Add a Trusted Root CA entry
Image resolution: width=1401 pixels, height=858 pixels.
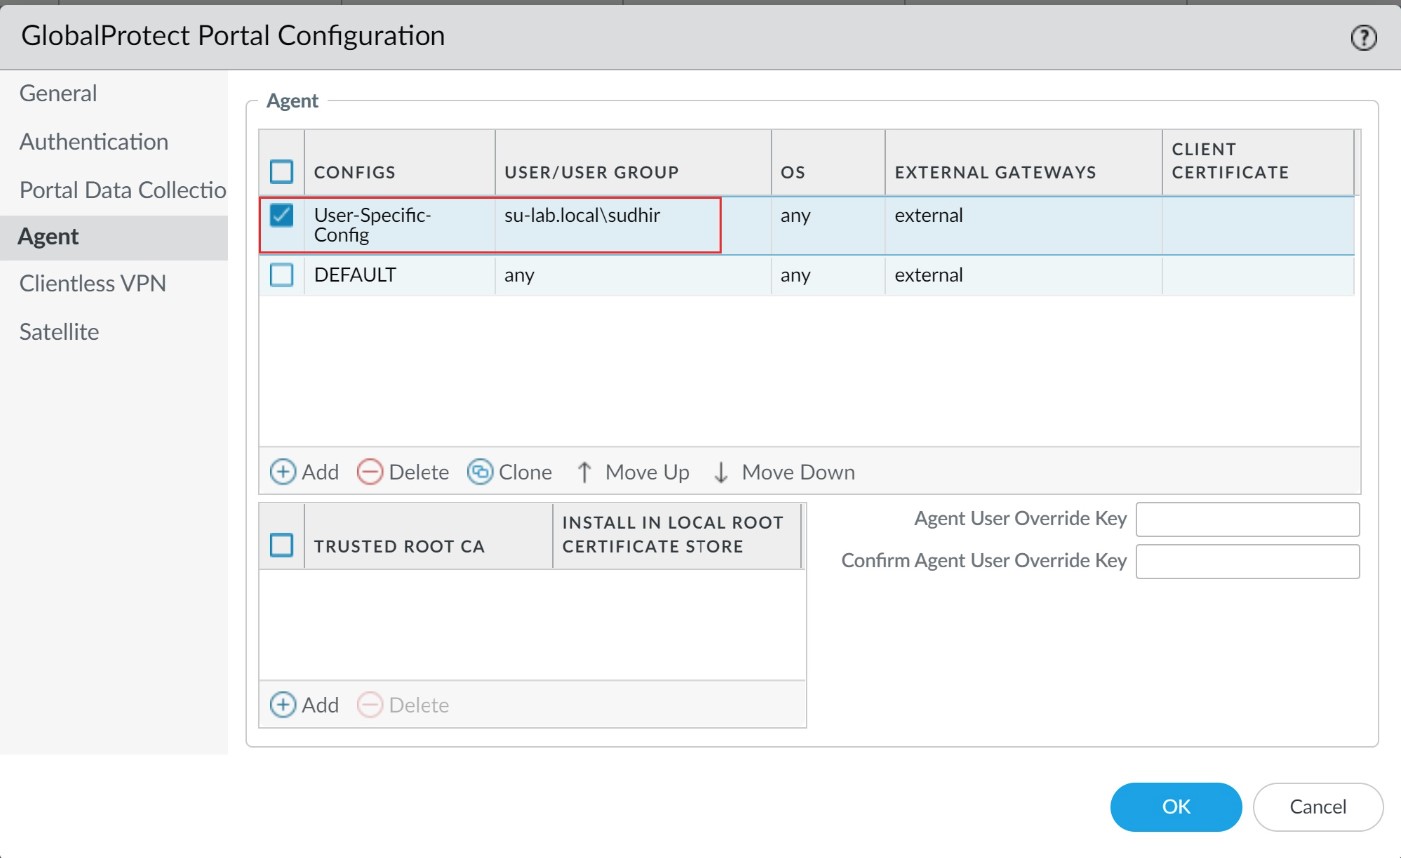[304, 704]
